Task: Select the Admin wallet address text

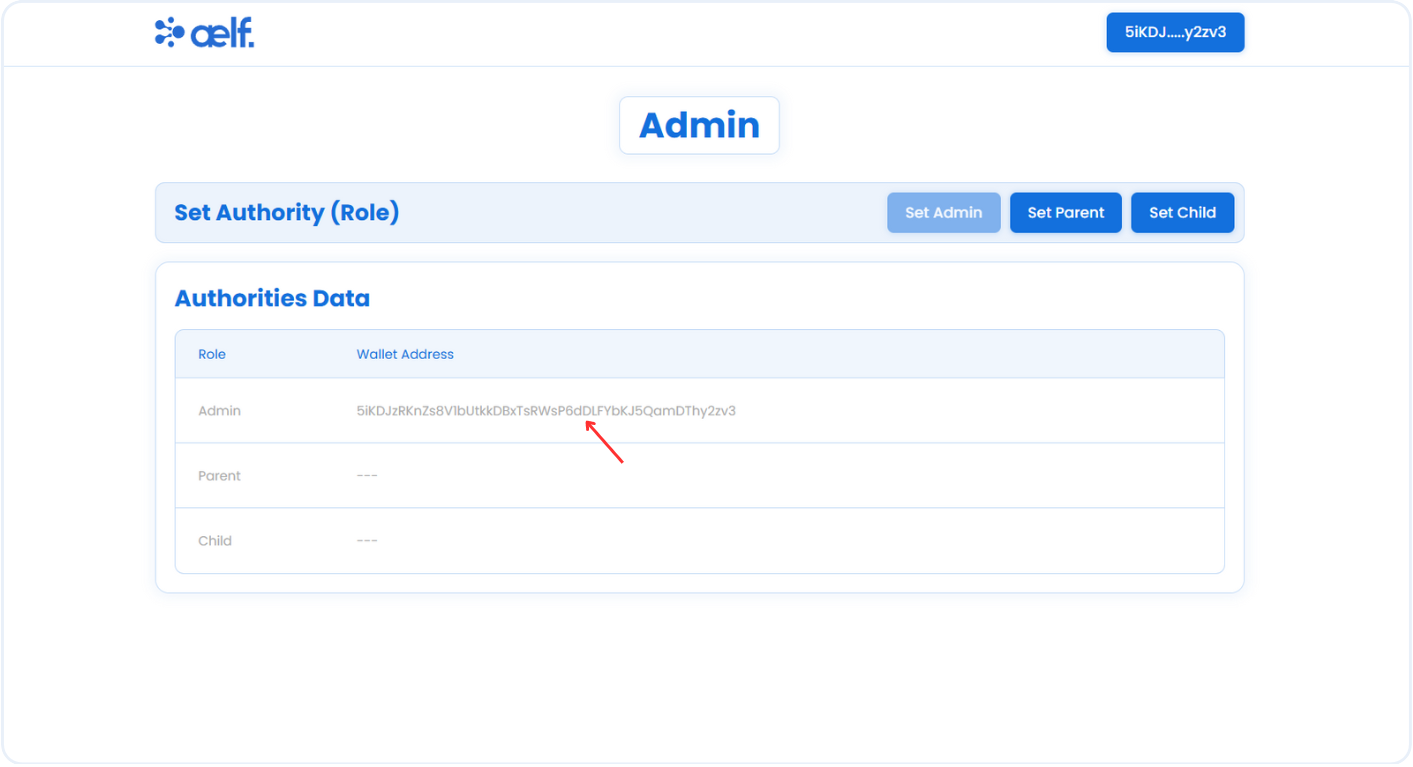Action: click(546, 410)
